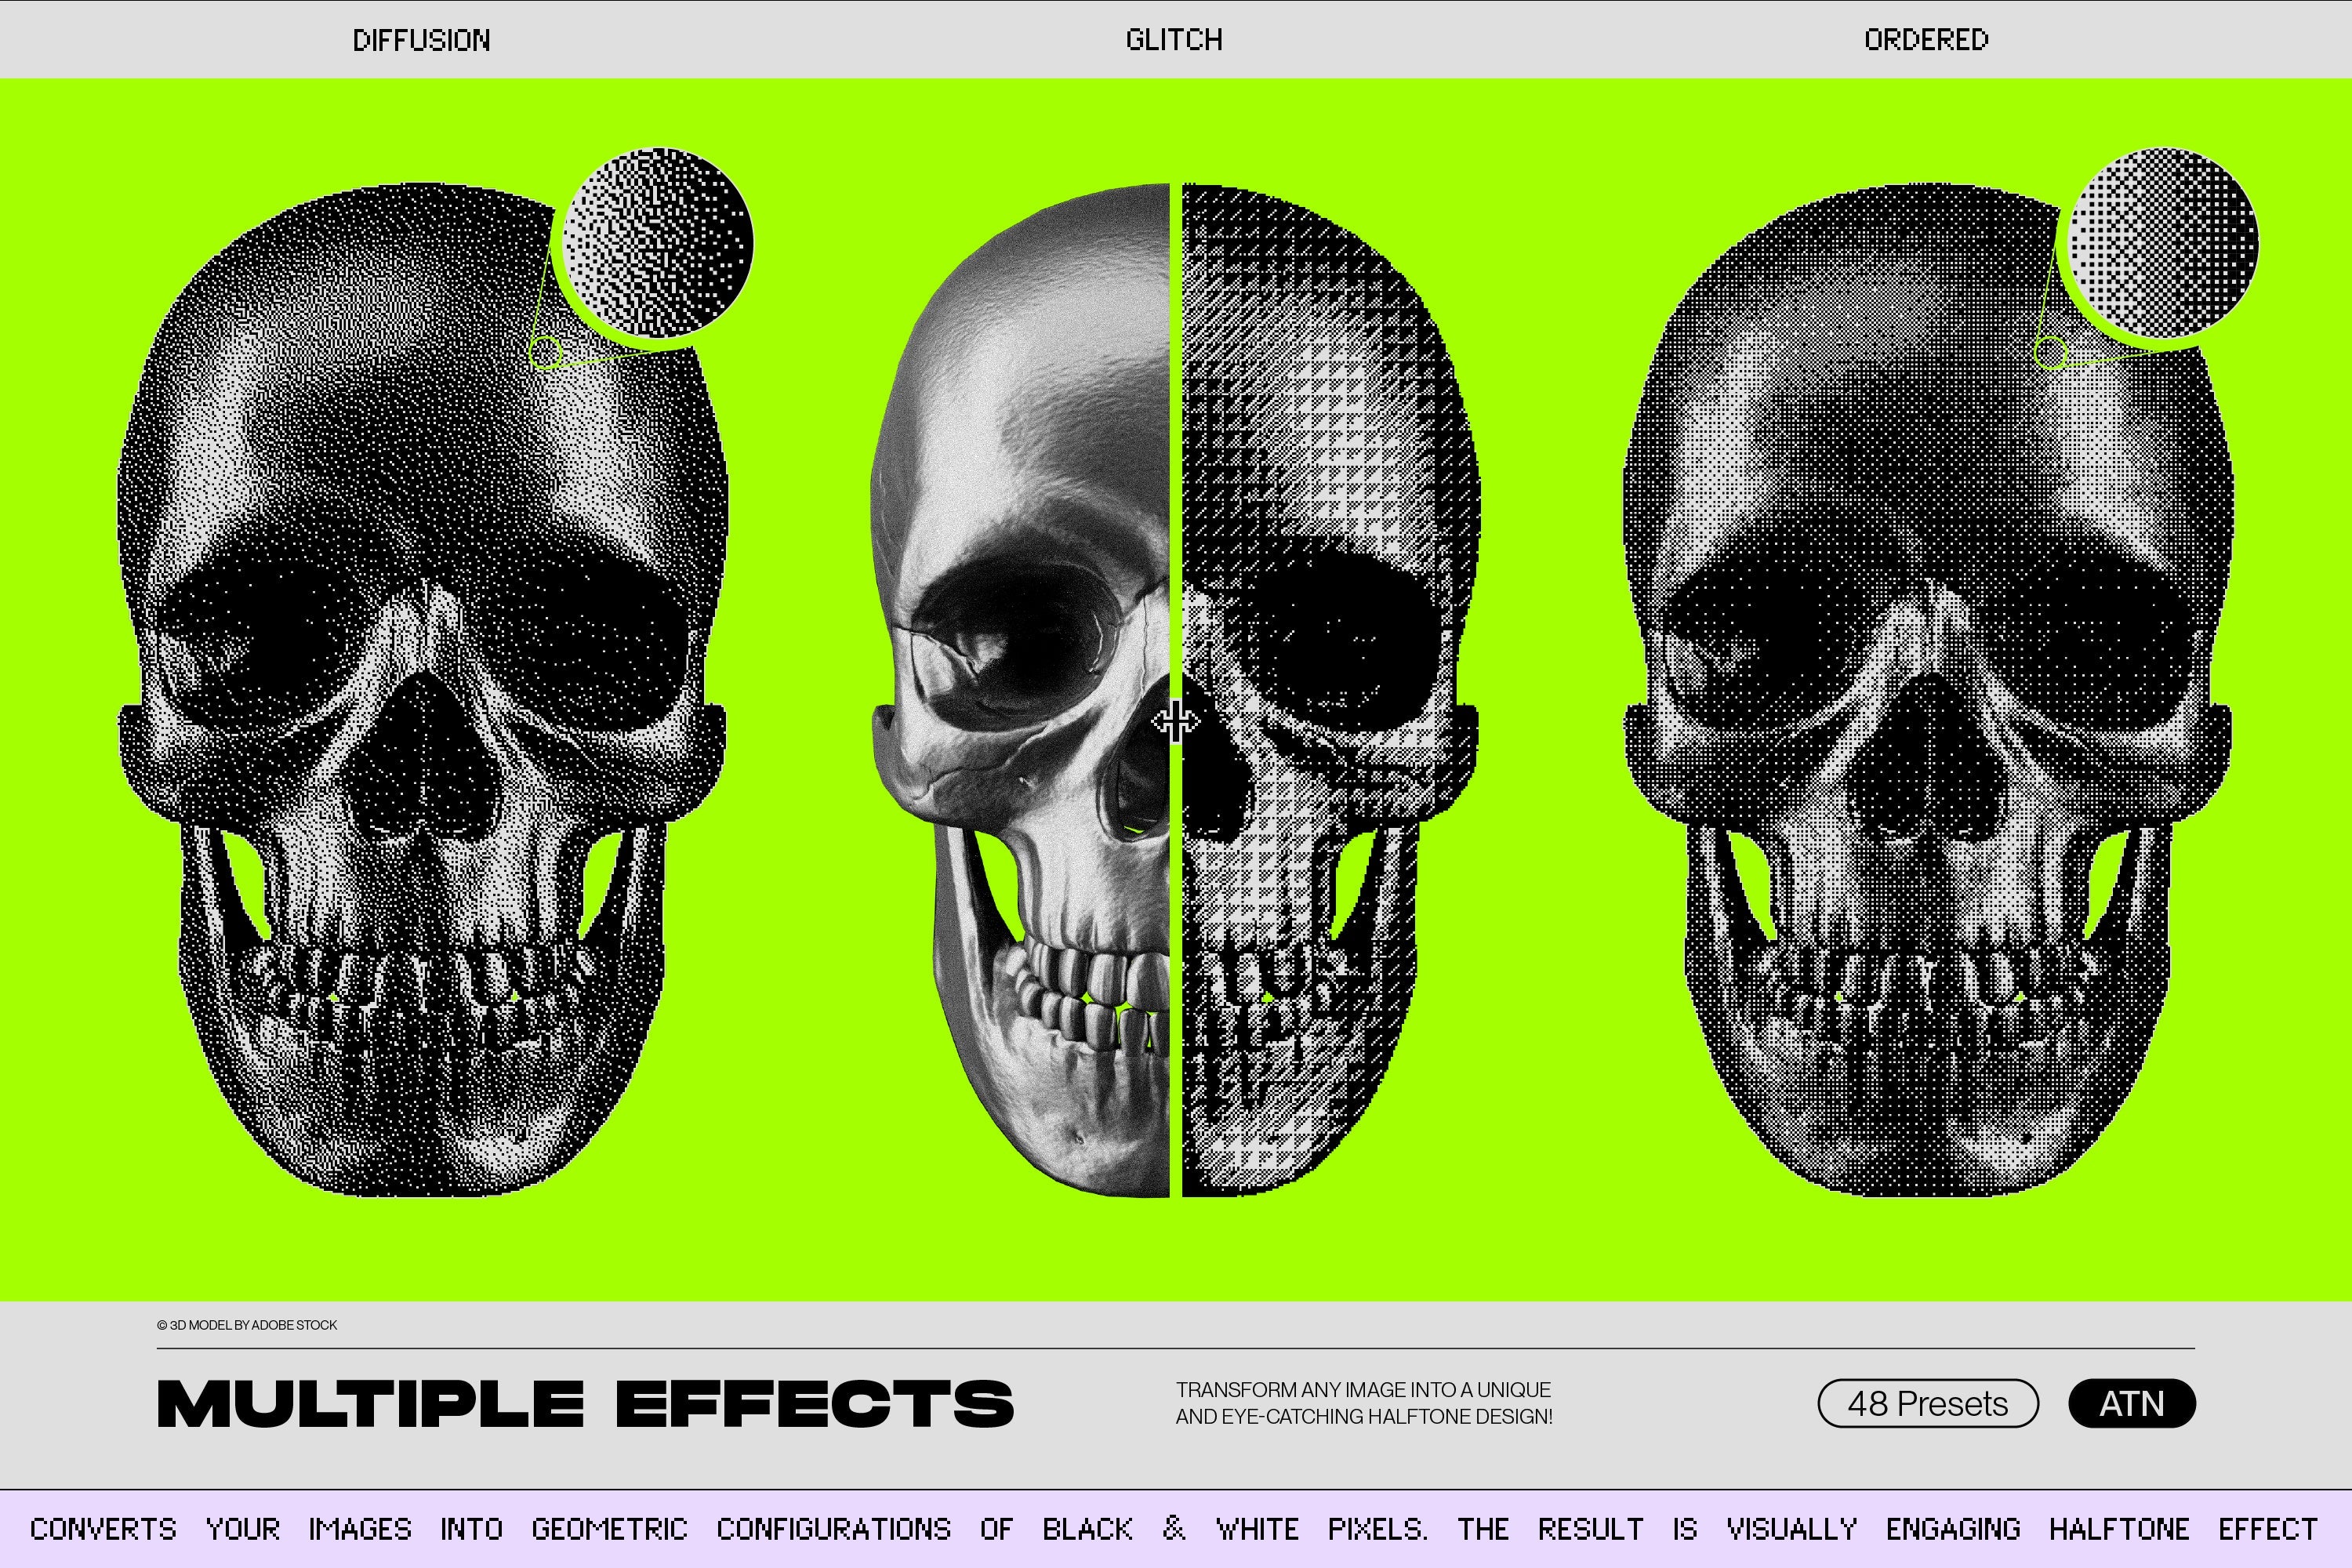
Task: Select the glitch halftone skull icon
Action: click(1176, 700)
